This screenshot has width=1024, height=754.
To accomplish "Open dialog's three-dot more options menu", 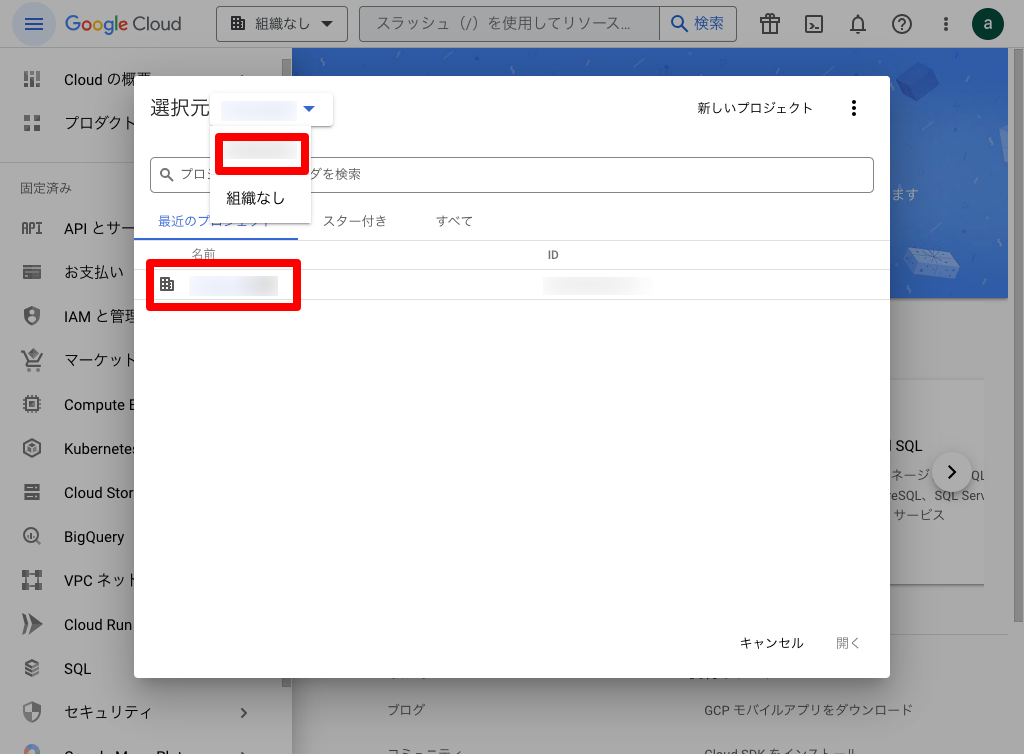I will click(853, 108).
